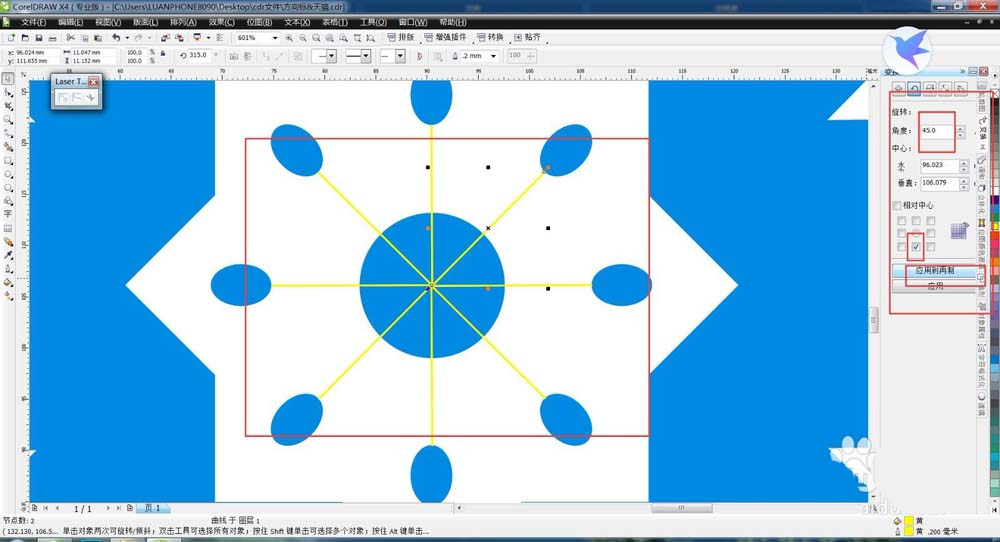Click the Save icon in toolbar
This screenshot has height=542, width=1000.
(x=38, y=38)
